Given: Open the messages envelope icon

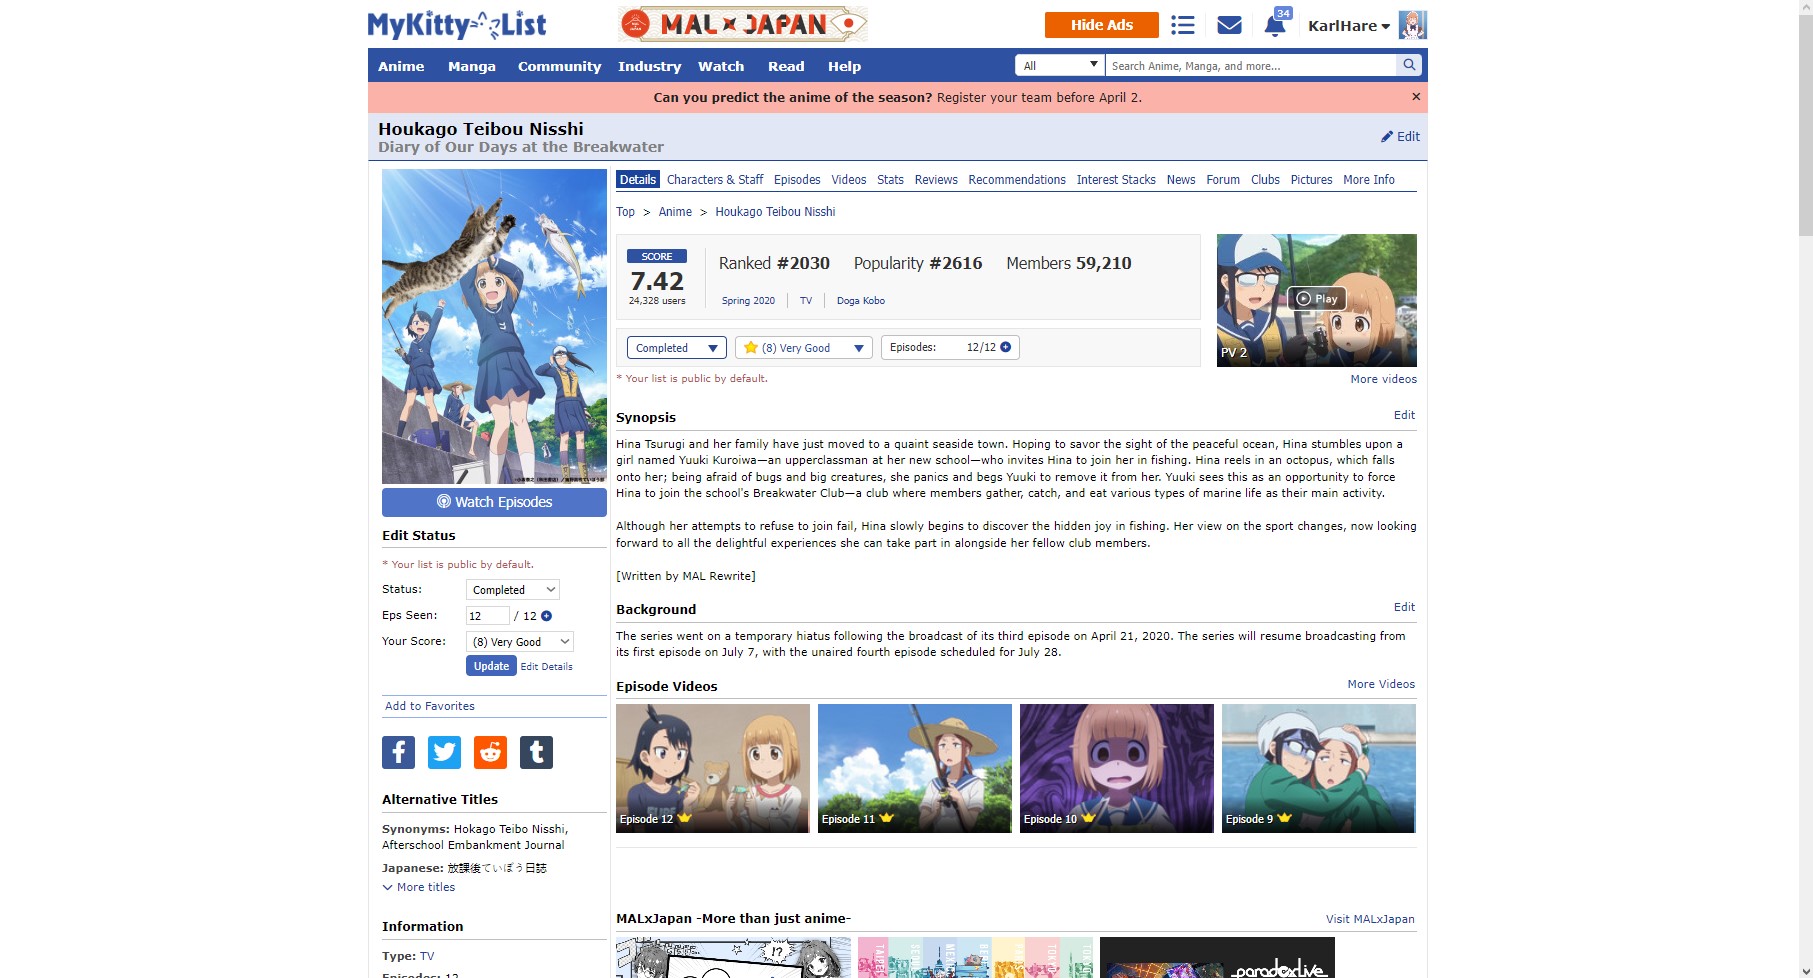Looking at the screenshot, I should [1230, 25].
